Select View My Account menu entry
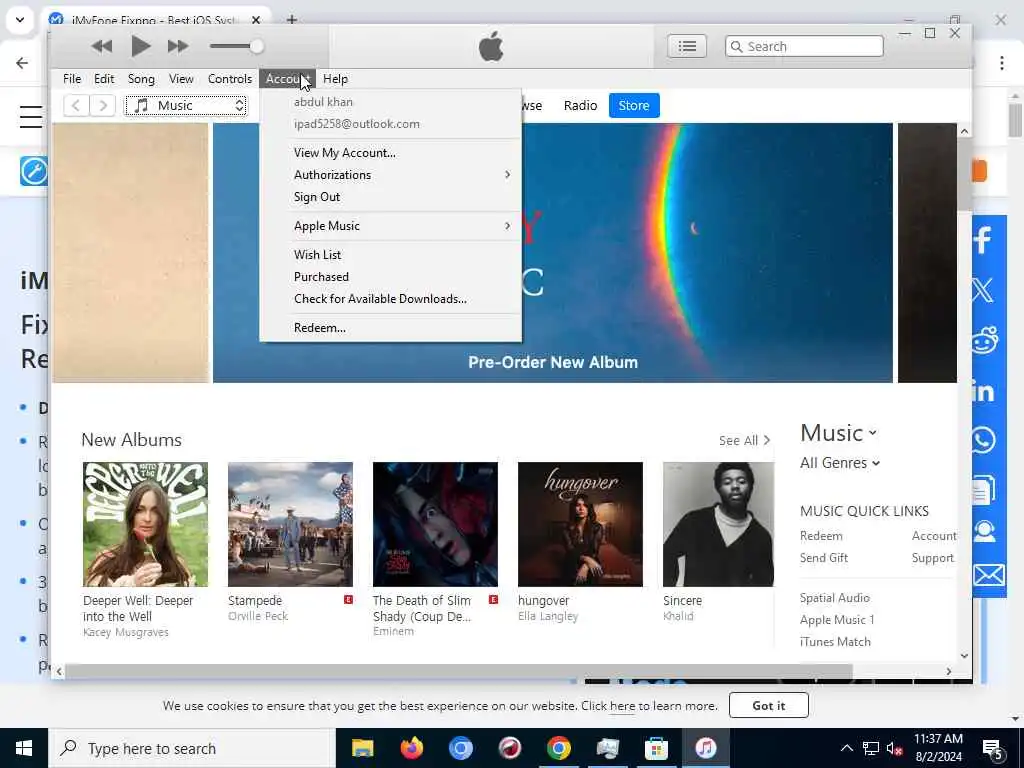This screenshot has height=768, width=1024. tap(391, 153)
